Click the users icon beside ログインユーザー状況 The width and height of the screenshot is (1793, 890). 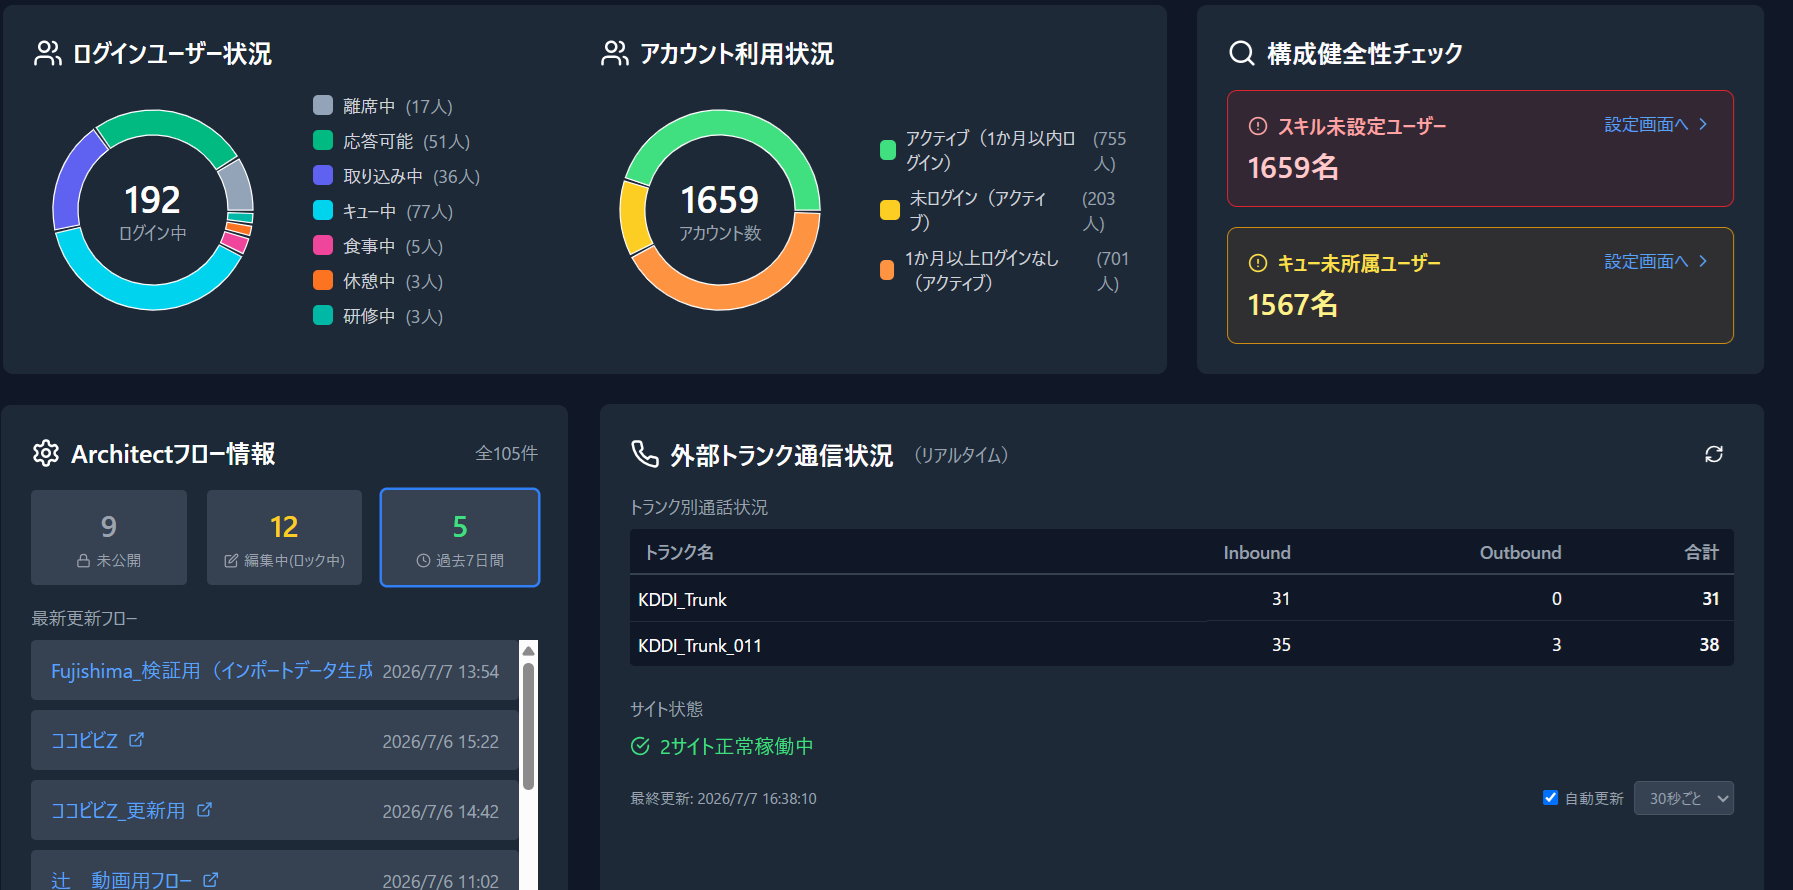coord(47,53)
